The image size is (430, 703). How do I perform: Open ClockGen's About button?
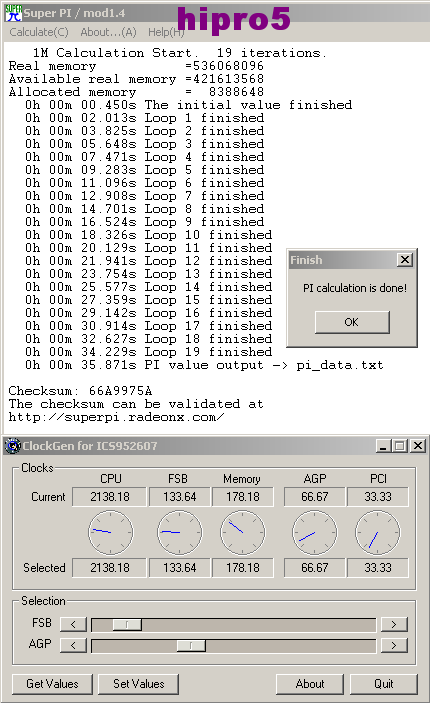pyautogui.click(x=310, y=684)
